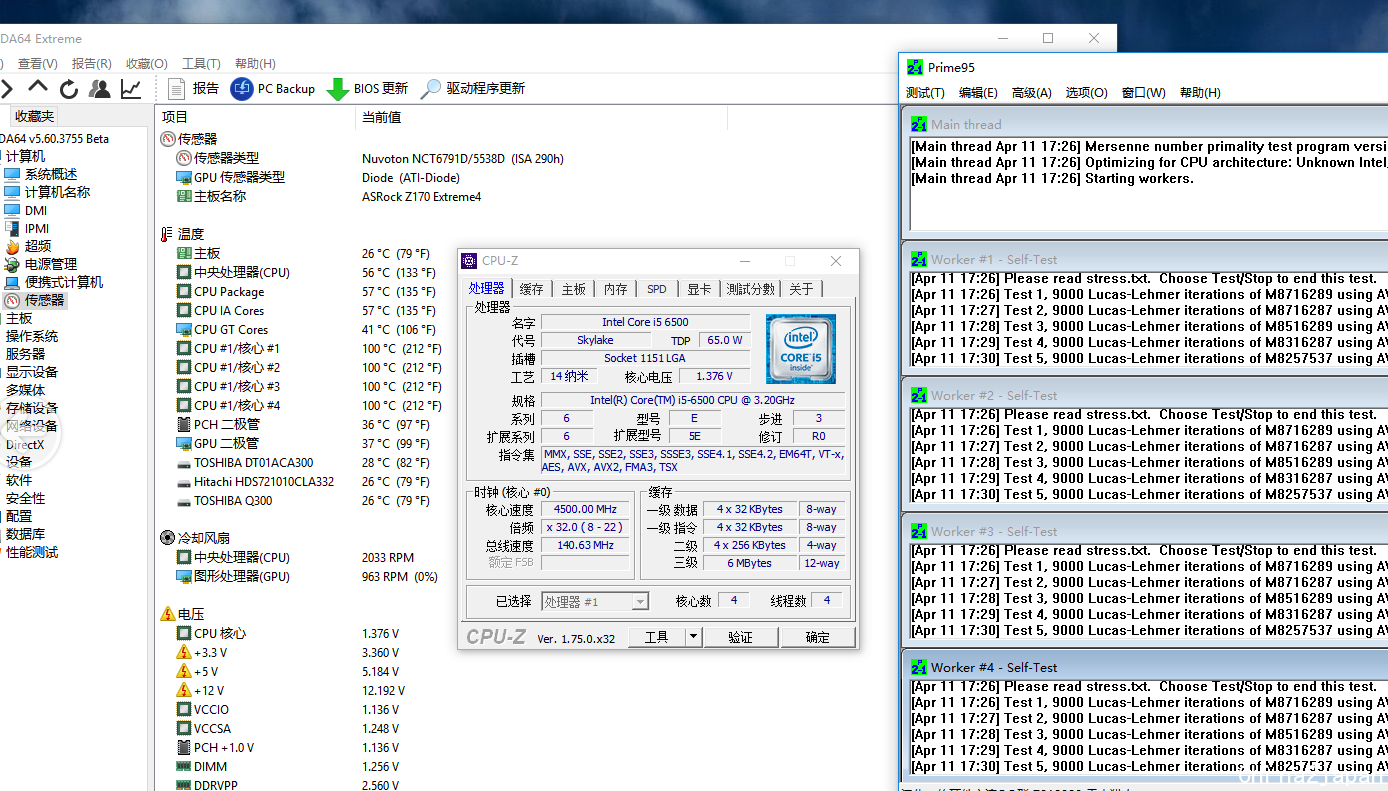This screenshot has width=1388, height=791.
Task: Expand 安全性 in the sidebar tree
Action: (x=25, y=498)
